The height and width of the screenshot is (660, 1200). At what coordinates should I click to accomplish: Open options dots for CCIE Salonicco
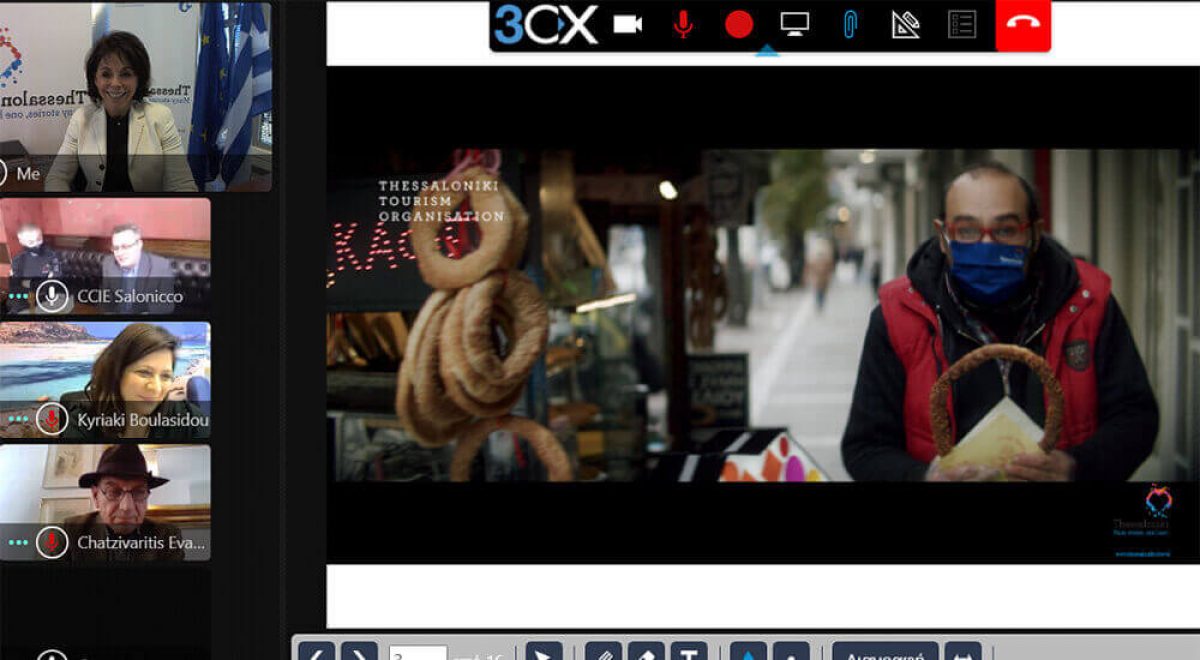(x=18, y=296)
